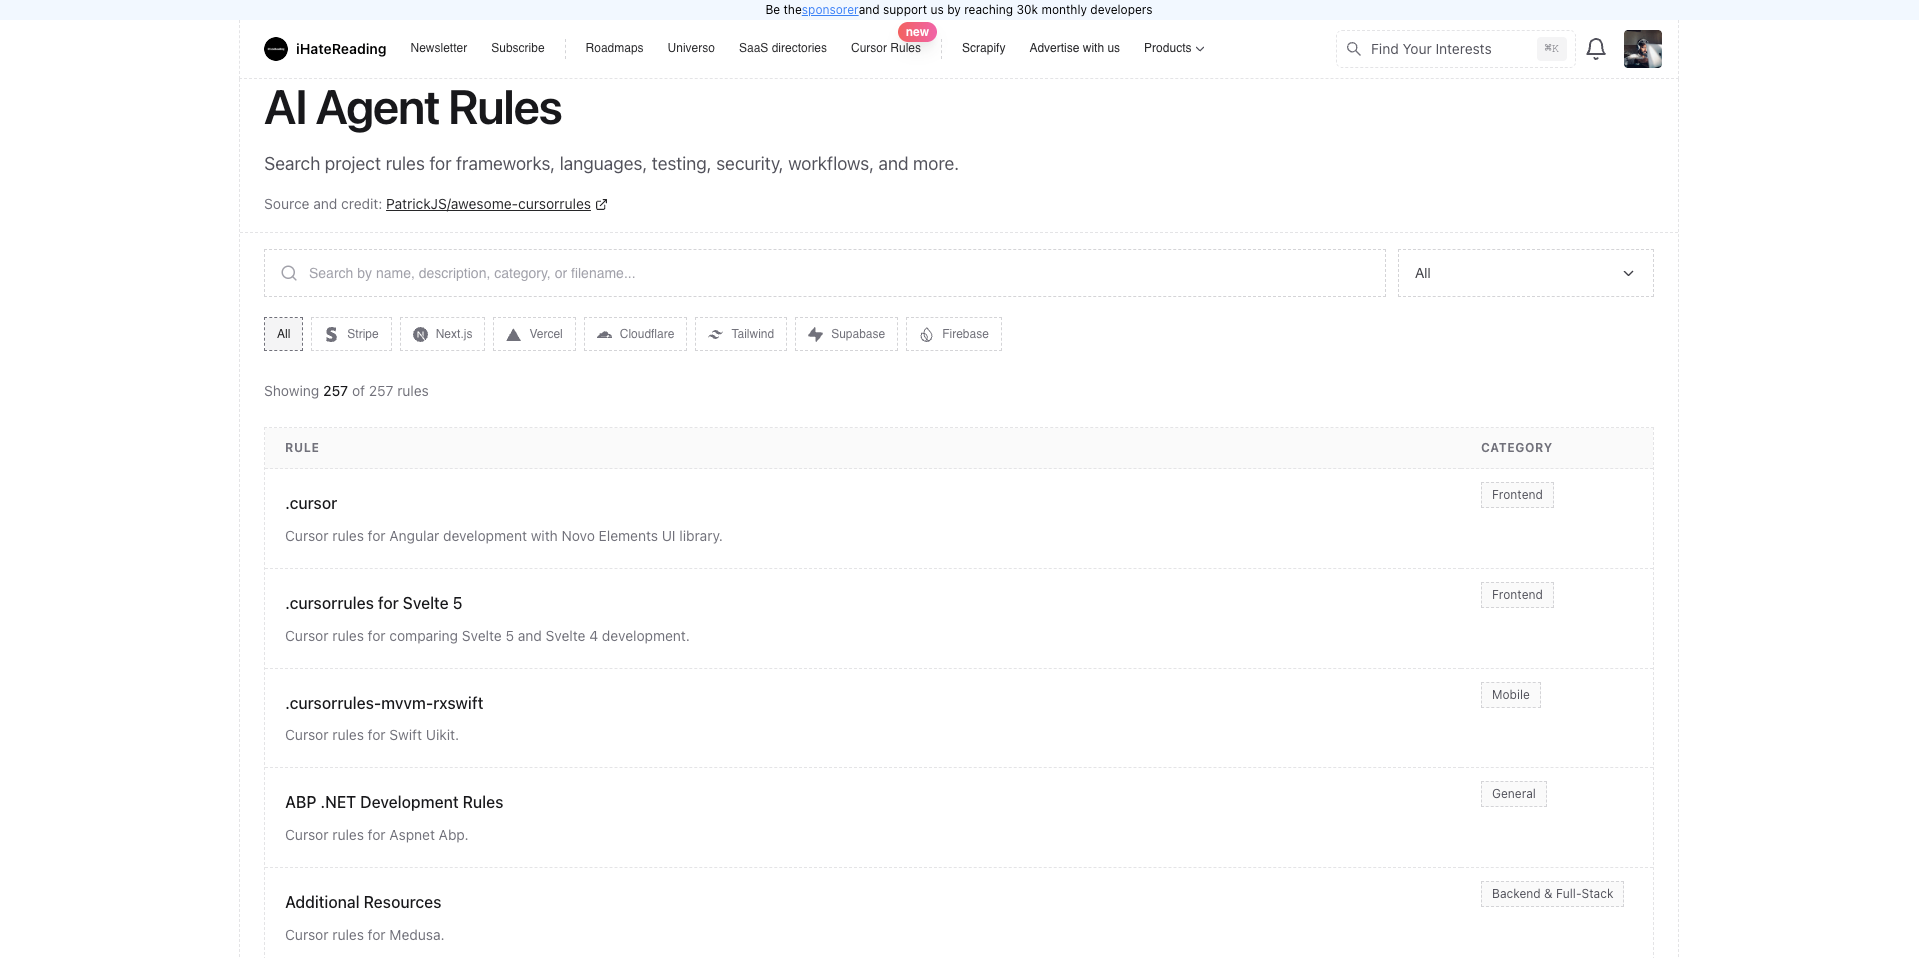This screenshot has height=958, width=1919.
Task: Click the external link icon beside awesome-cursorrules
Action: 602,204
